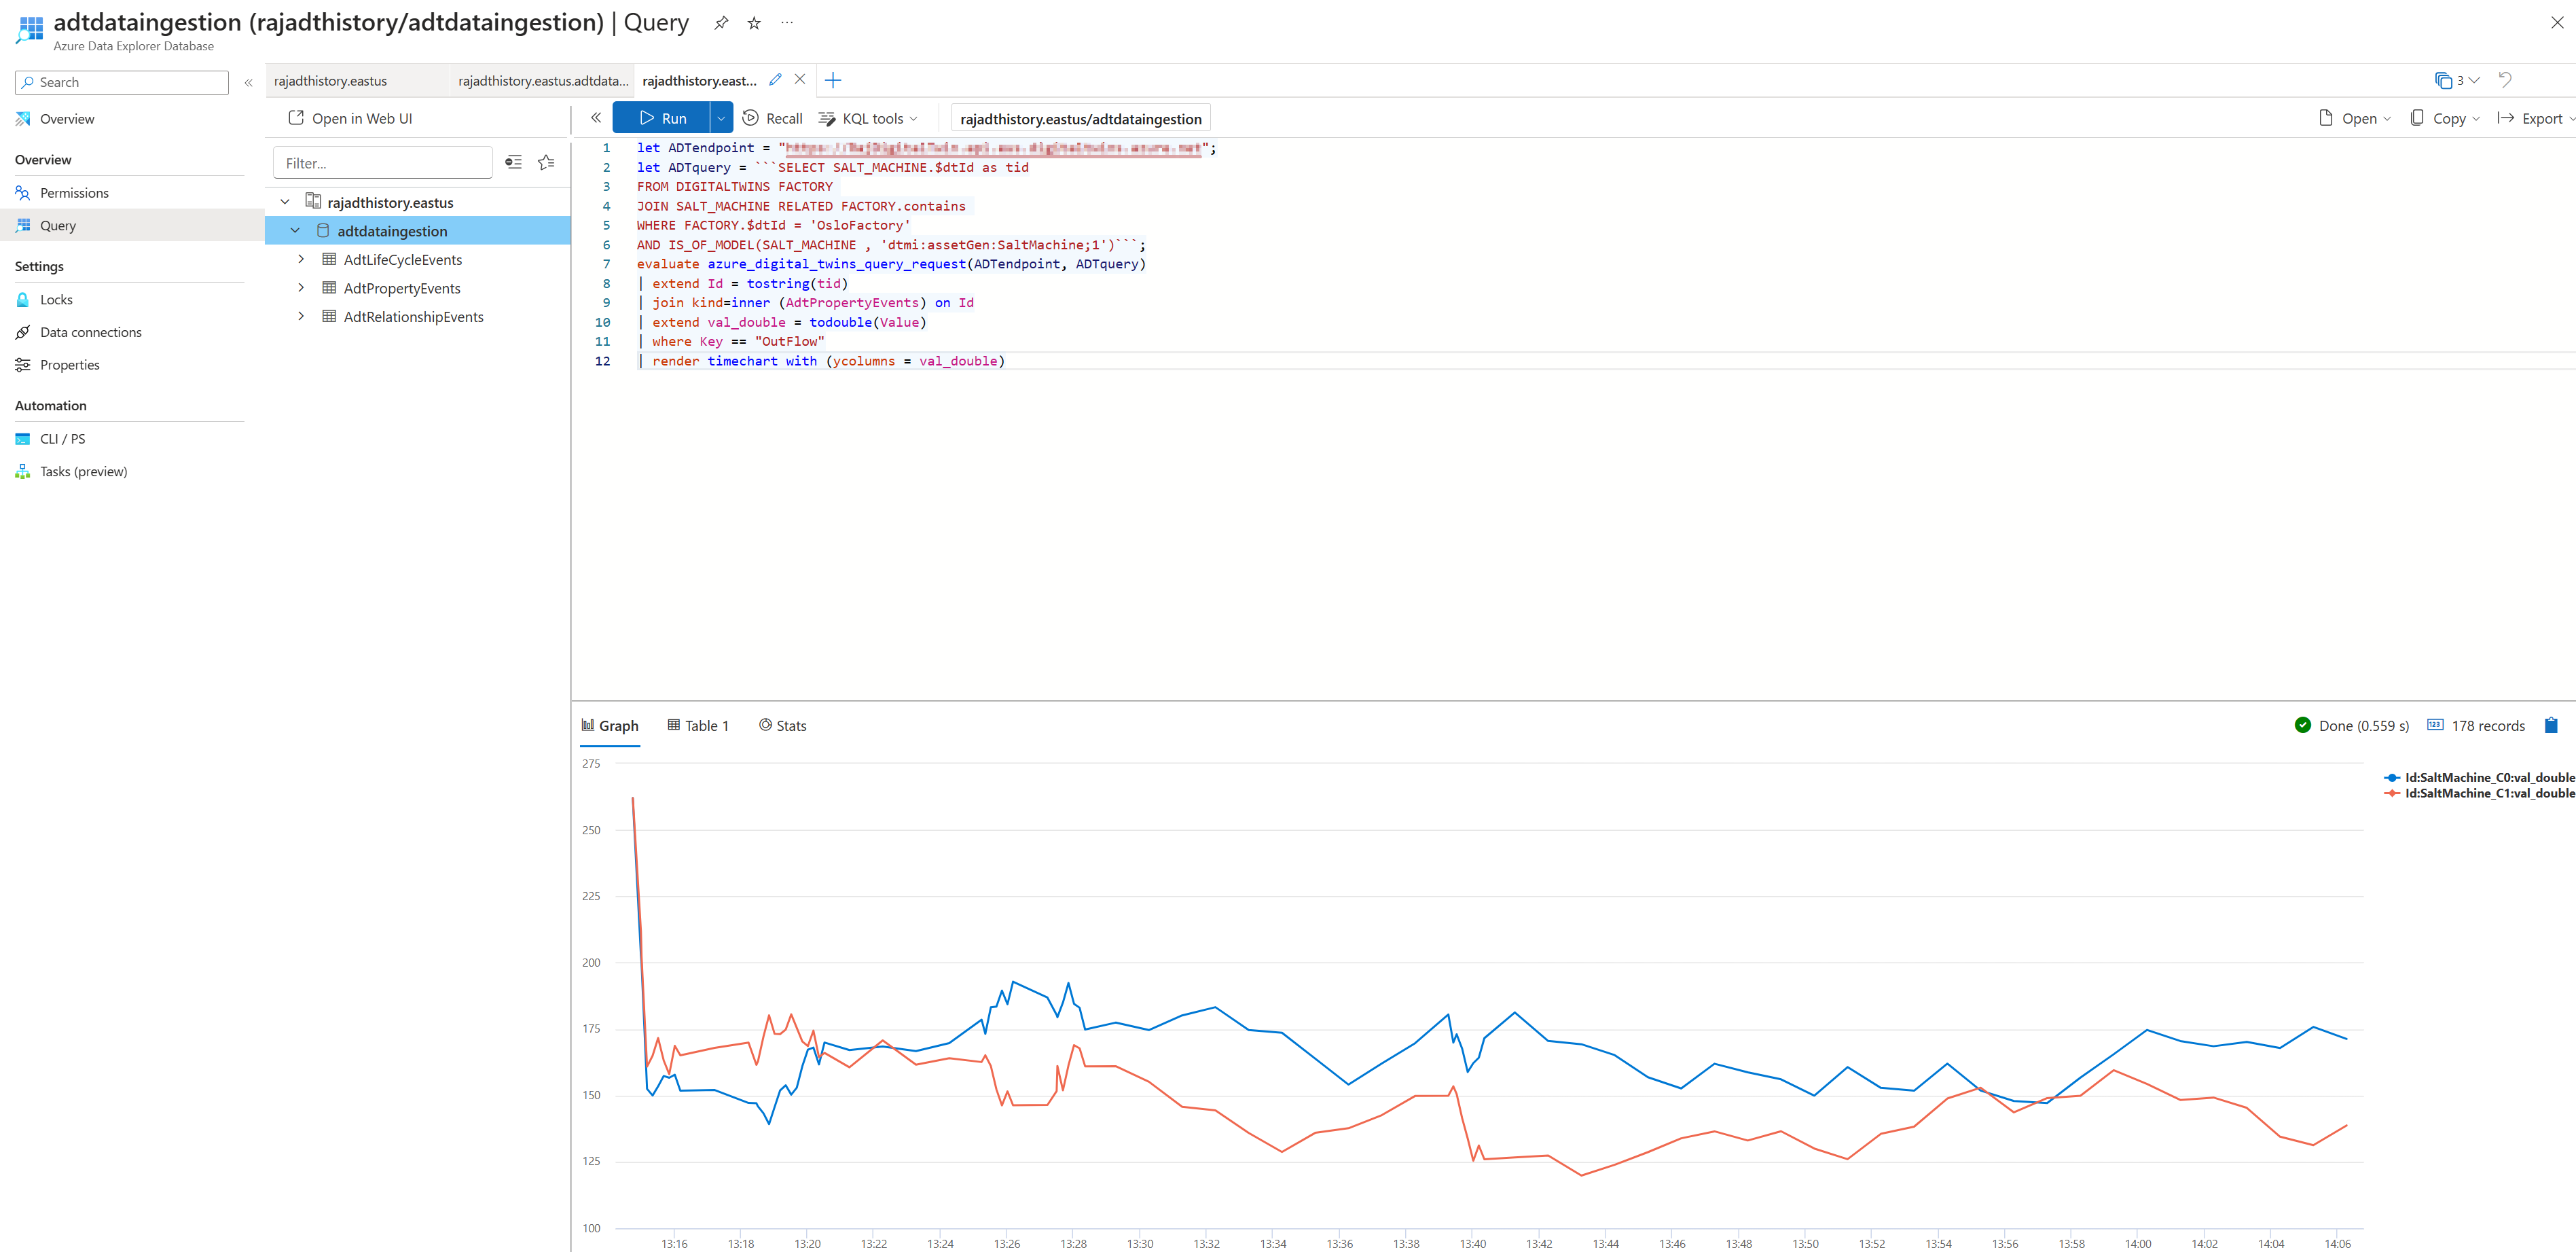This screenshot has width=2576, height=1252.
Task: Click the favorites star-list icon next to Filter
Action: click(x=546, y=162)
